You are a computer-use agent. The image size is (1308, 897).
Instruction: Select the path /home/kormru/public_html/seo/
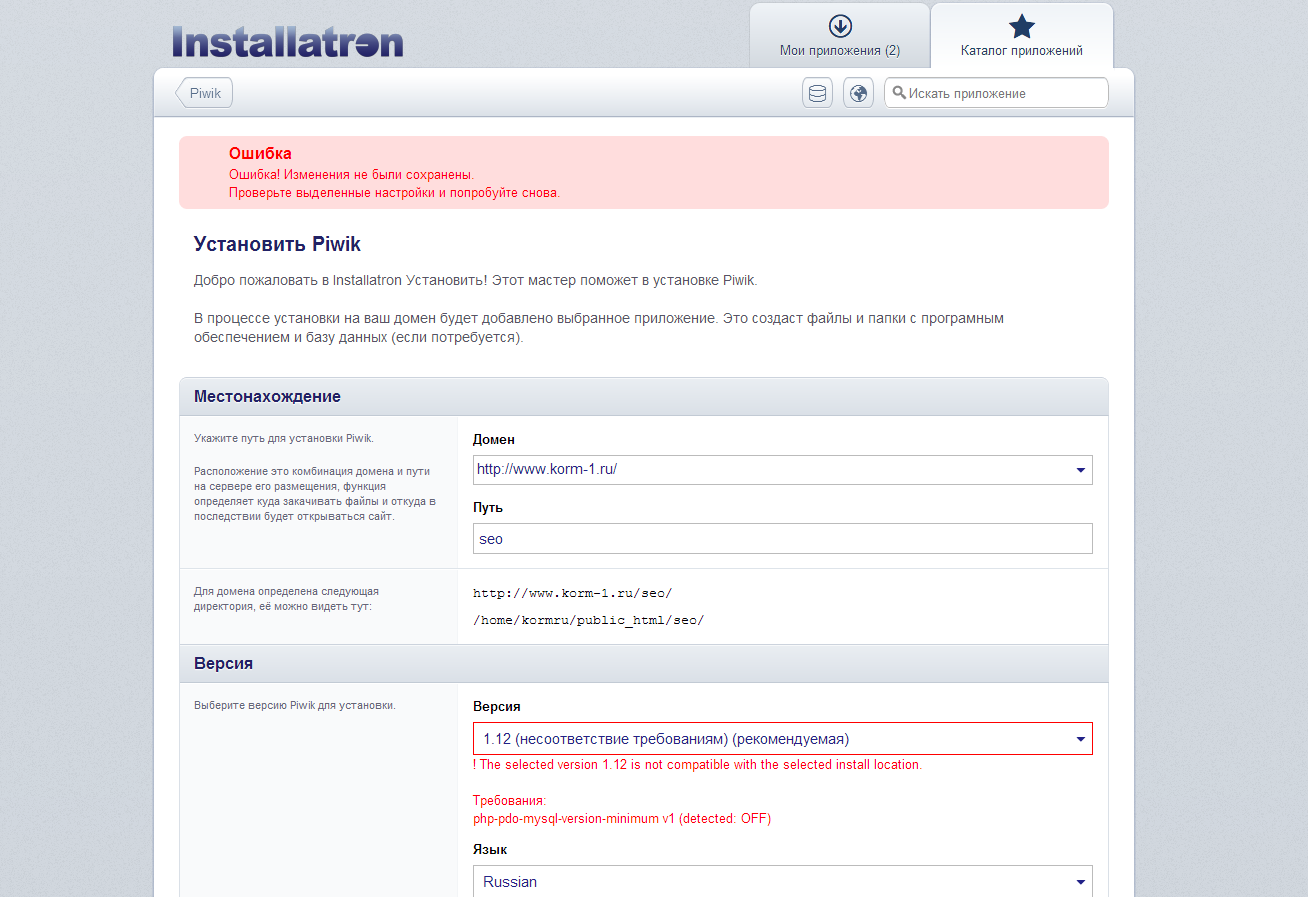(589, 620)
